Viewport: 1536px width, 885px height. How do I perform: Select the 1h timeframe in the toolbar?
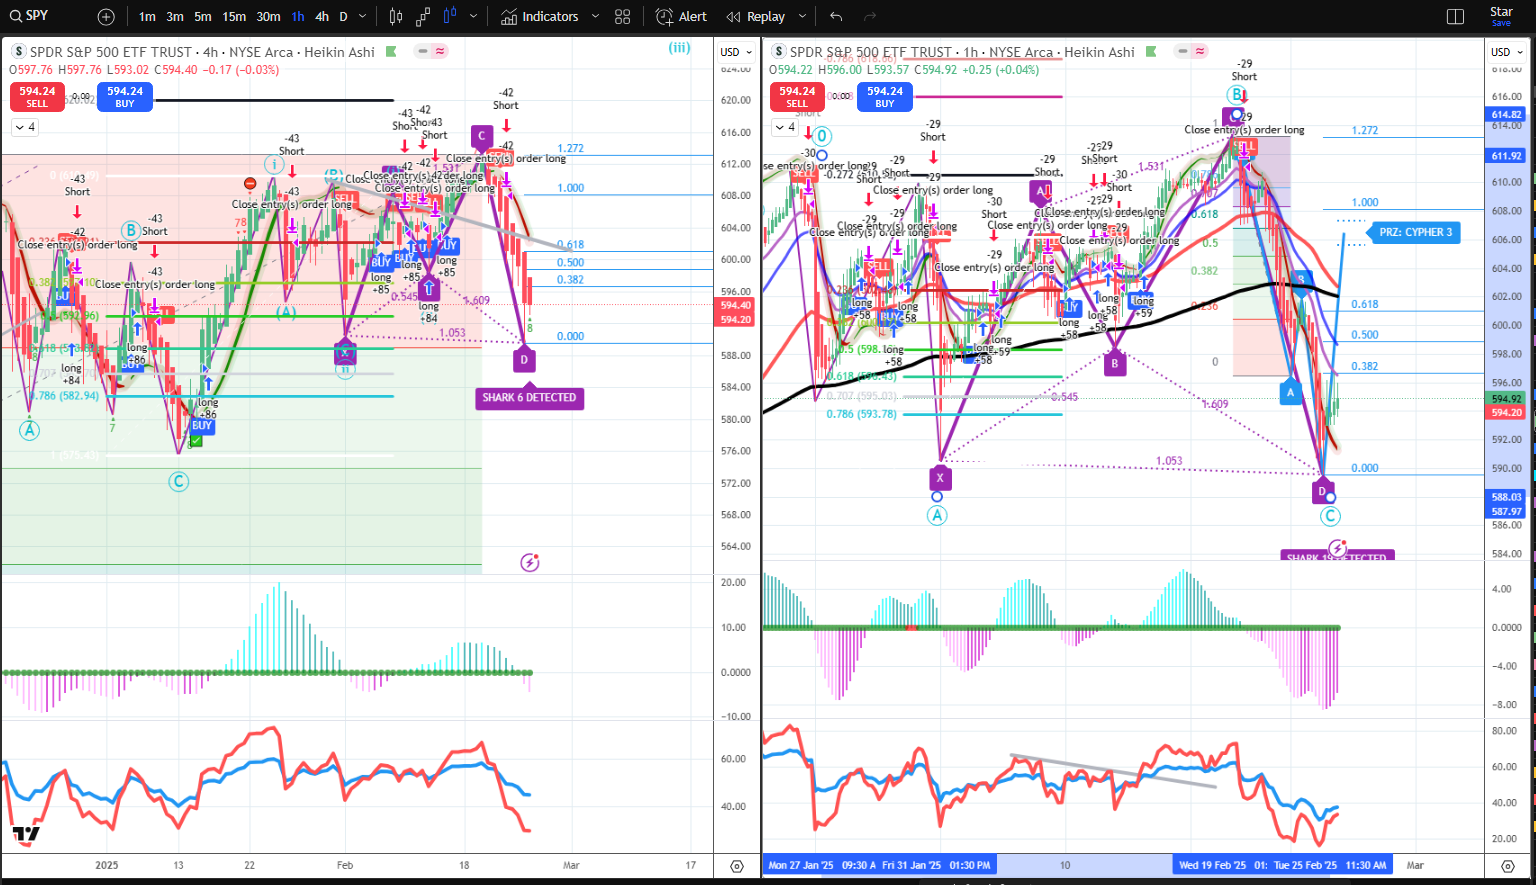pyautogui.click(x=298, y=17)
